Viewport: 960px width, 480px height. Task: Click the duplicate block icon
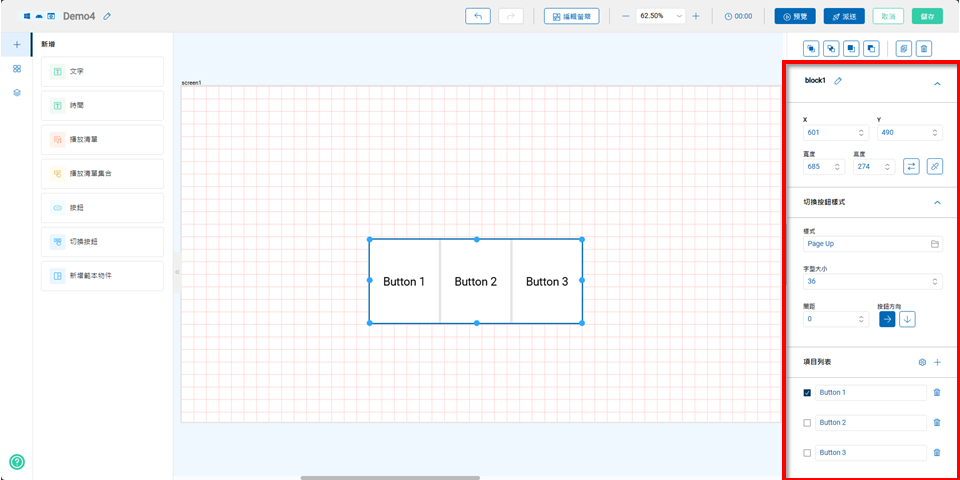pyautogui.click(x=903, y=48)
